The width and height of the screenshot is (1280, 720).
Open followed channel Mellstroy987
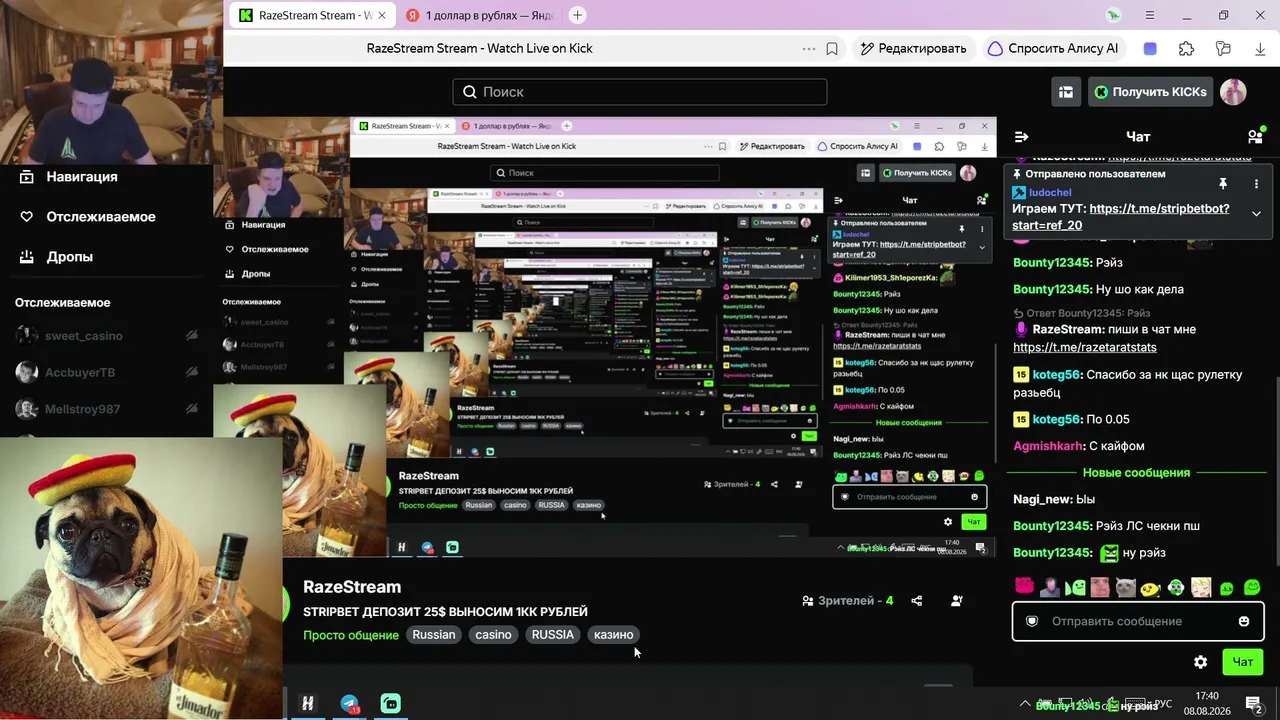[x=107, y=409]
